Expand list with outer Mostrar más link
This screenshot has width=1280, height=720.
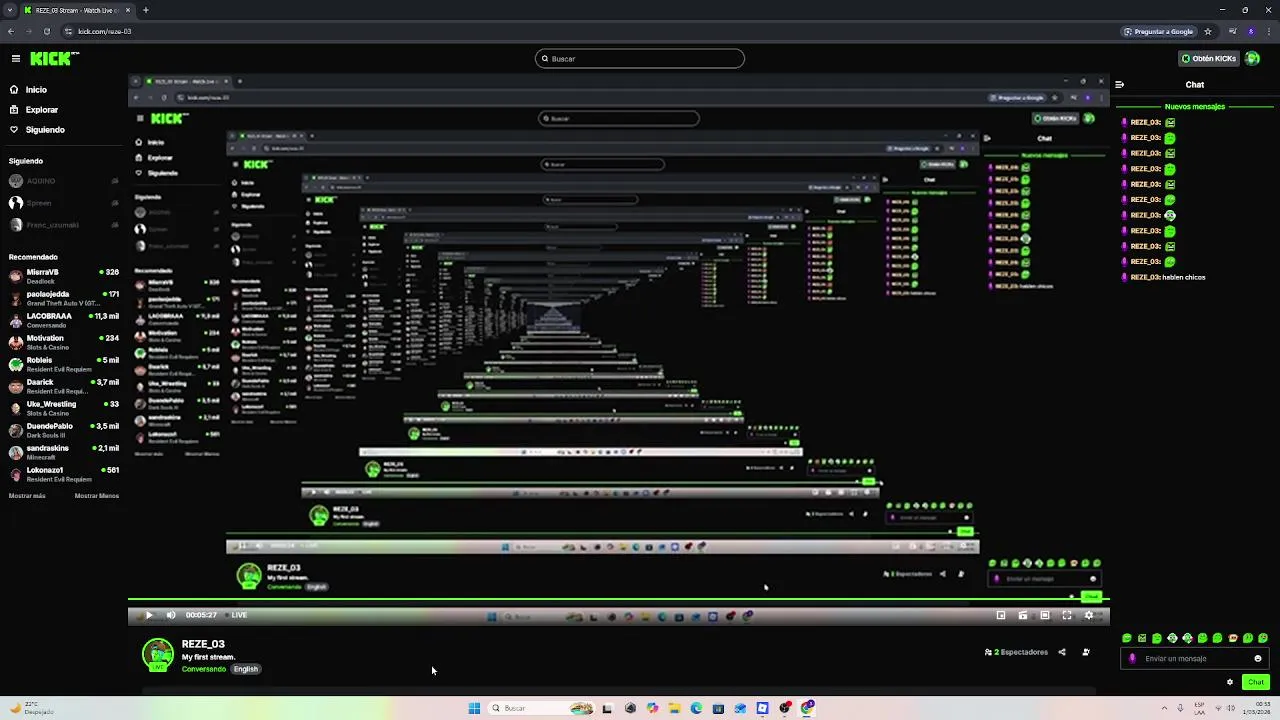(x=27, y=496)
